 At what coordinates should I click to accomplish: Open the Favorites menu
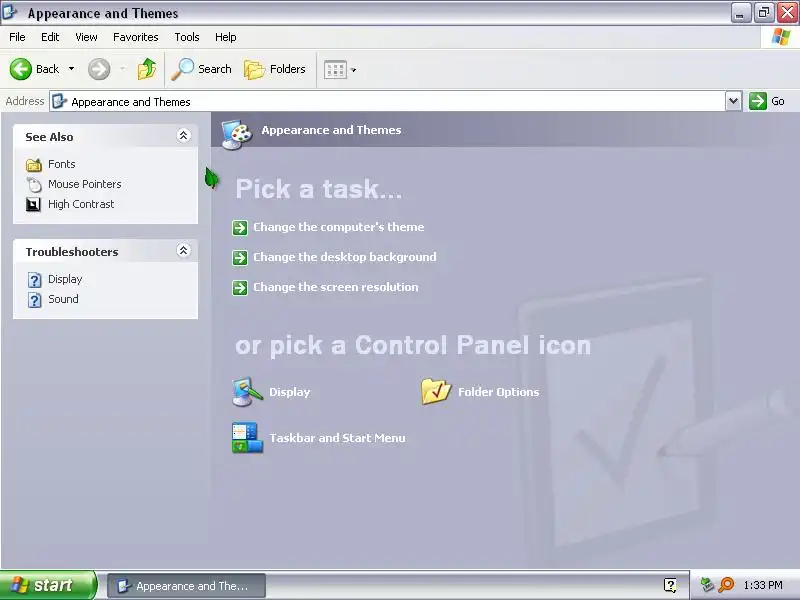click(x=136, y=37)
